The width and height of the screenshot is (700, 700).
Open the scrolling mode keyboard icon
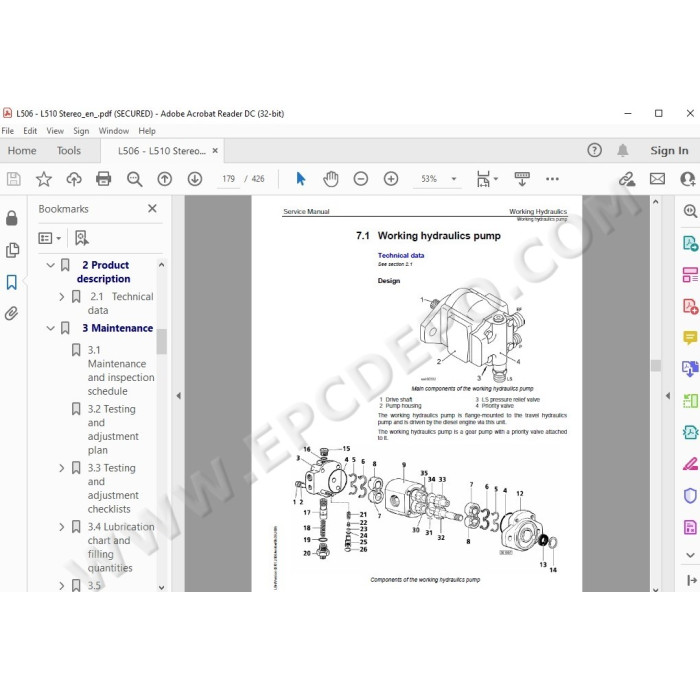522,179
